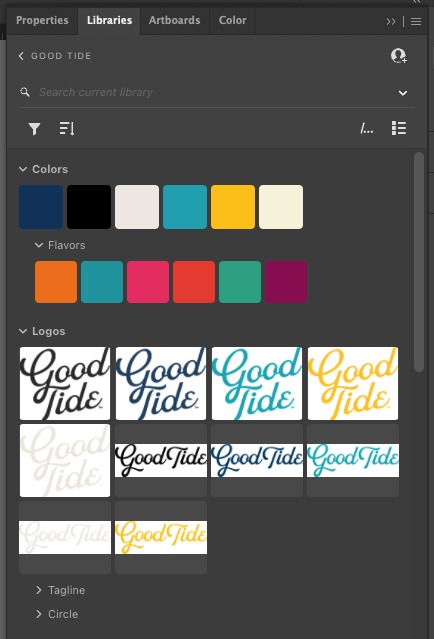Go back from the GOOD TIDE library

click(21, 56)
